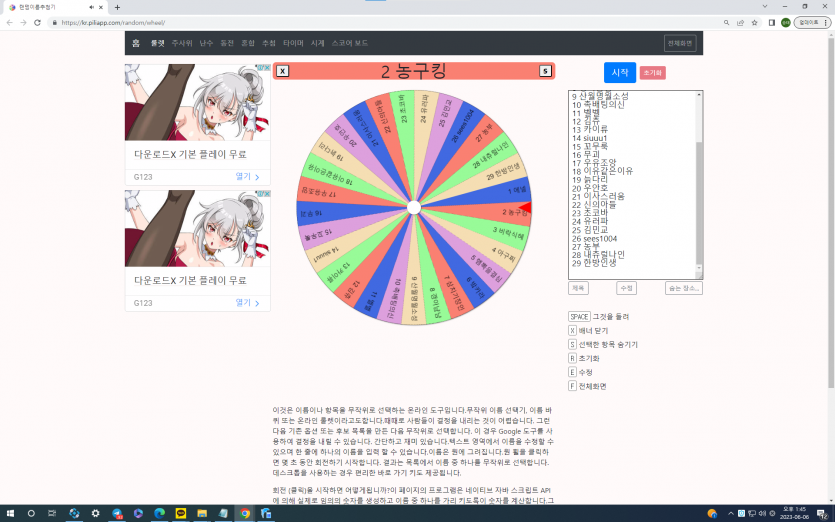Open the 타이머 nav item
Viewport: 835px width, 522px height.
[293, 43]
